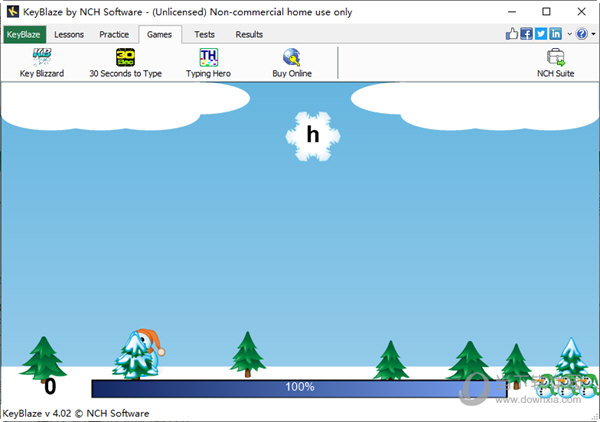Share on Facebook icon
The width and height of the screenshot is (600, 422).
coord(527,34)
